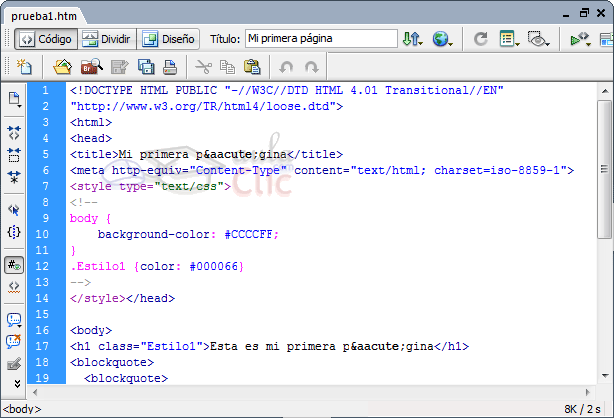The width and height of the screenshot is (614, 418).
Task: Toggle line numbers in coding toolbar
Action: [x=14, y=265]
